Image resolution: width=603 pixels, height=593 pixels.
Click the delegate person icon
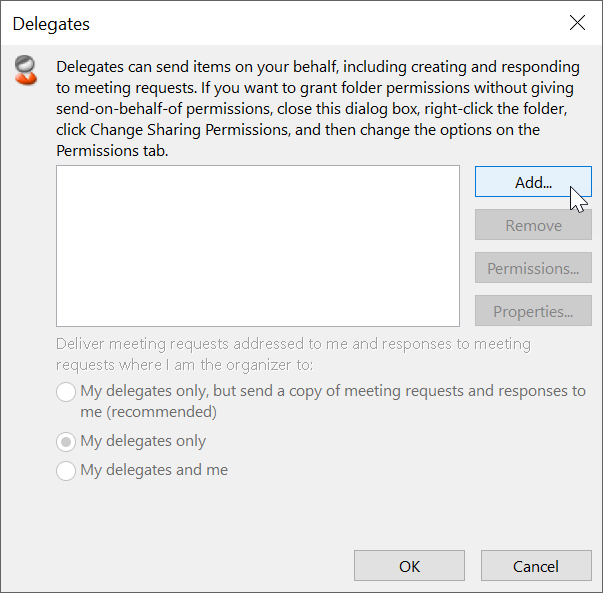coord(26,70)
